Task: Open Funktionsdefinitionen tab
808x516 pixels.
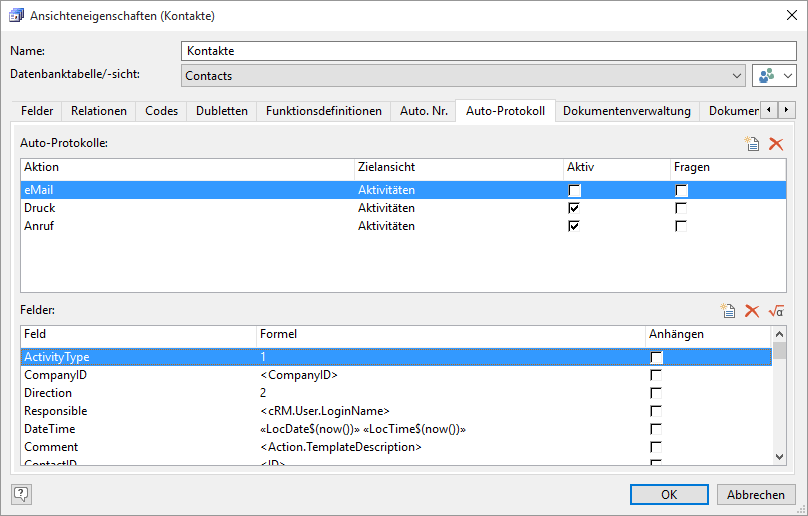Action: (x=324, y=111)
